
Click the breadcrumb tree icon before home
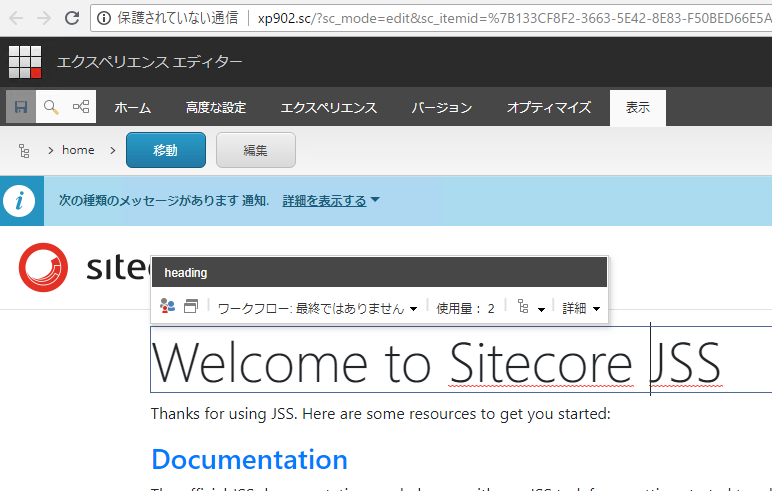[x=24, y=151]
